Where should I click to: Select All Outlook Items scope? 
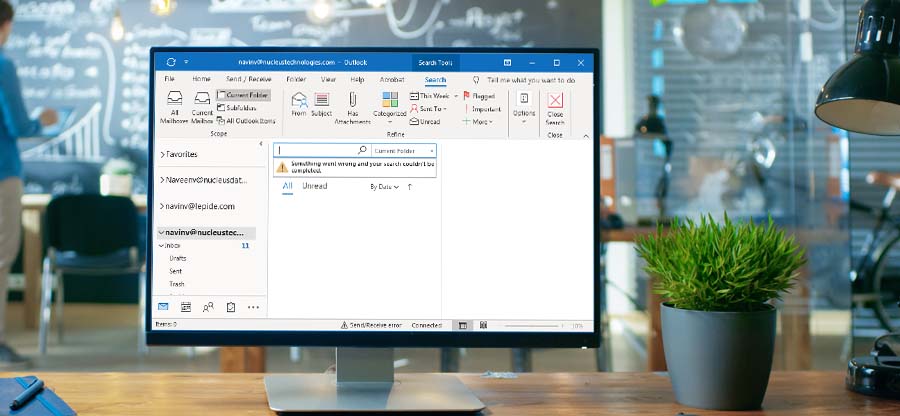[246, 120]
